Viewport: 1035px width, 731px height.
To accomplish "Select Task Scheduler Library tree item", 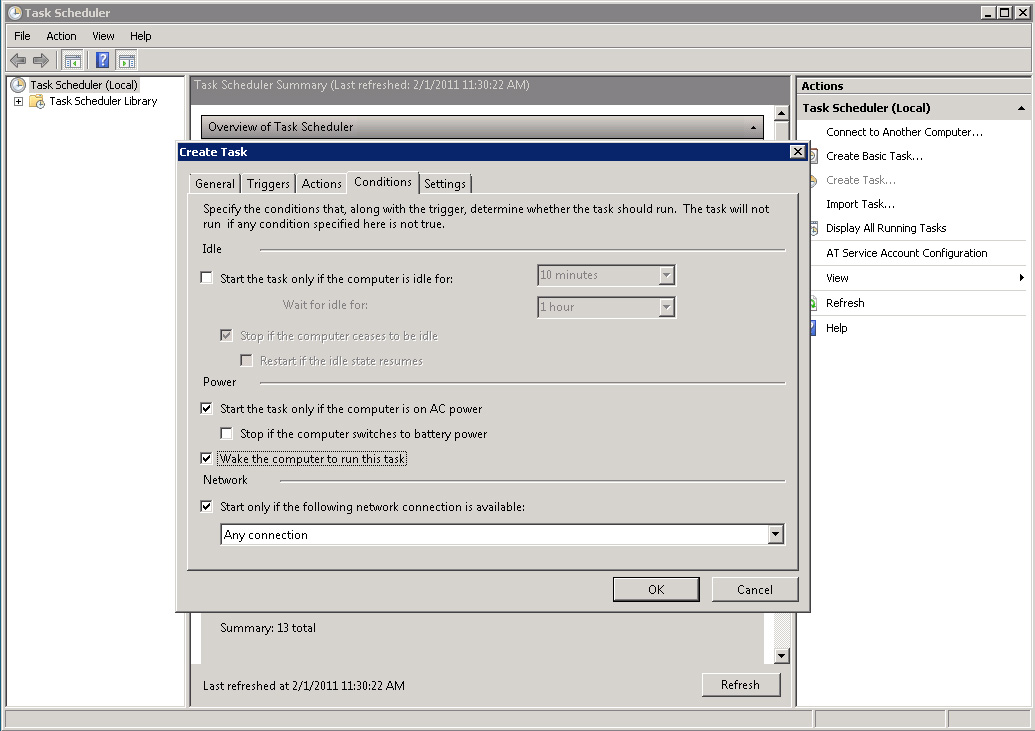I will click(103, 101).
